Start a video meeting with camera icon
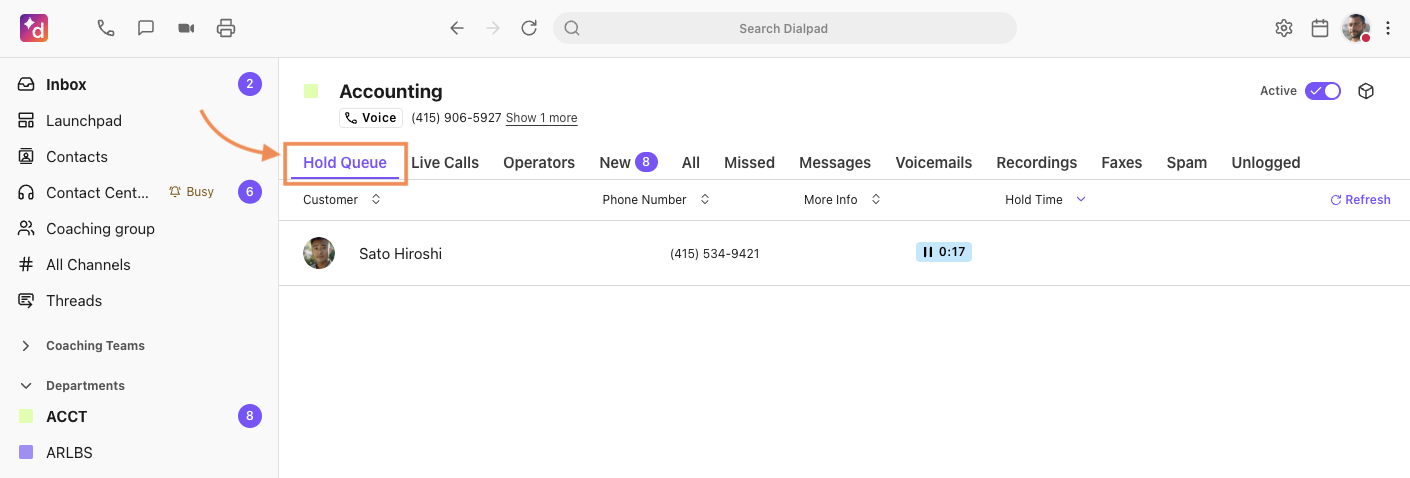Image resolution: width=1410 pixels, height=478 pixels. tap(186, 28)
